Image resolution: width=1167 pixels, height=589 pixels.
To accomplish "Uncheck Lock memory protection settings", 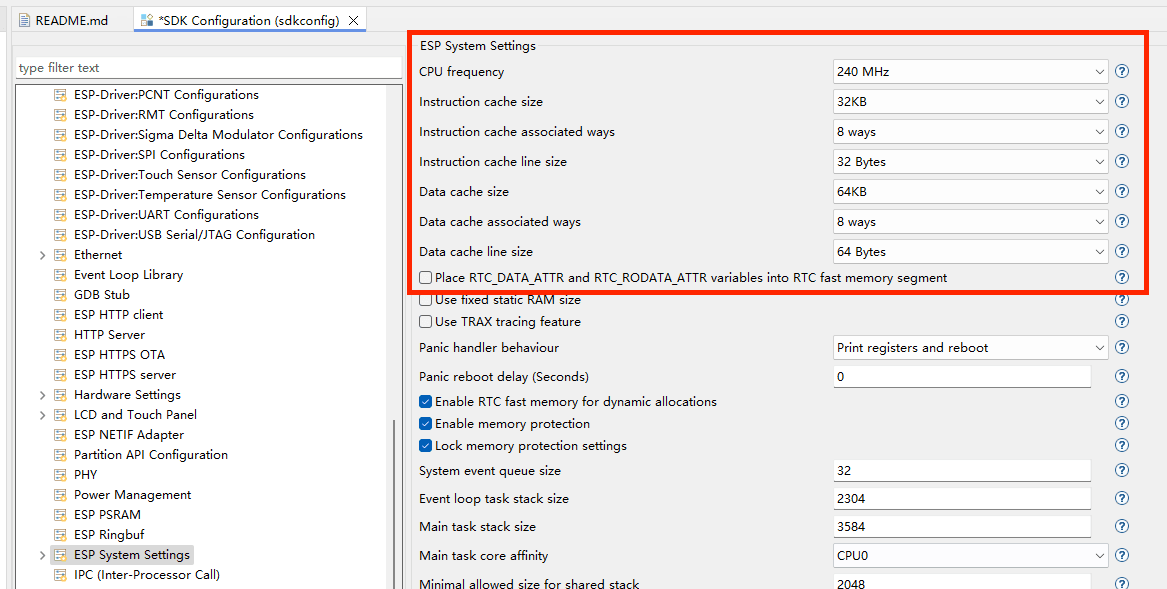I will coord(426,445).
